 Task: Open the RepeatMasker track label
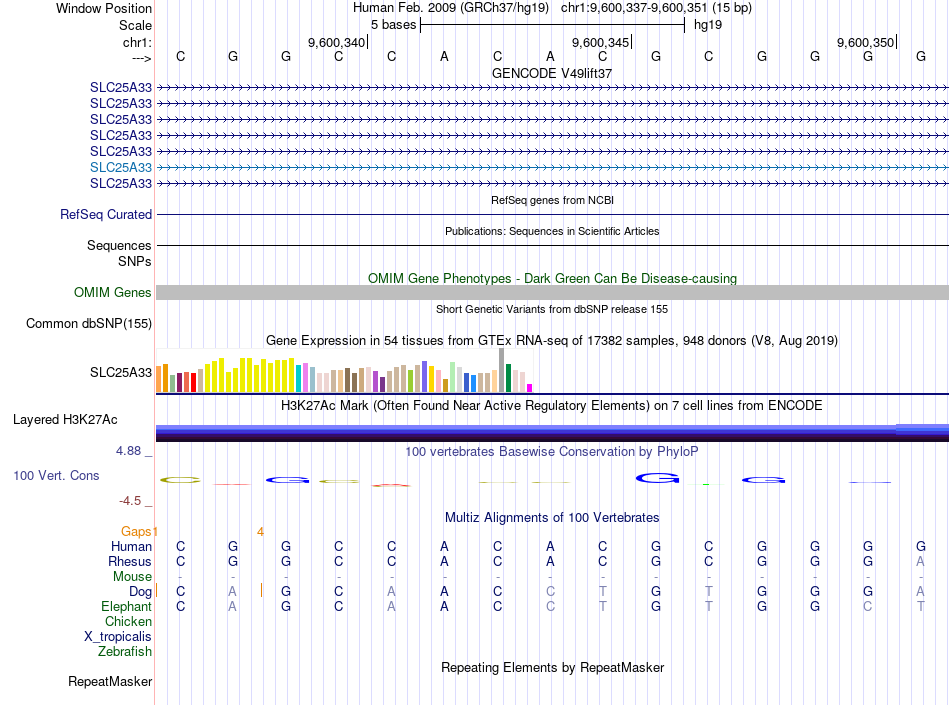110,681
